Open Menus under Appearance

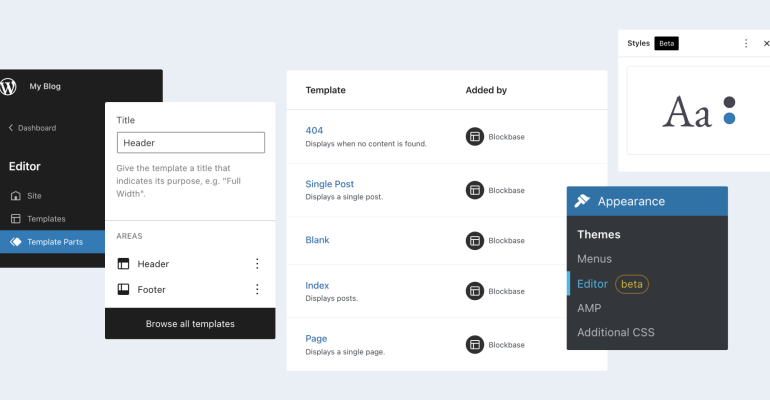[x=595, y=259]
